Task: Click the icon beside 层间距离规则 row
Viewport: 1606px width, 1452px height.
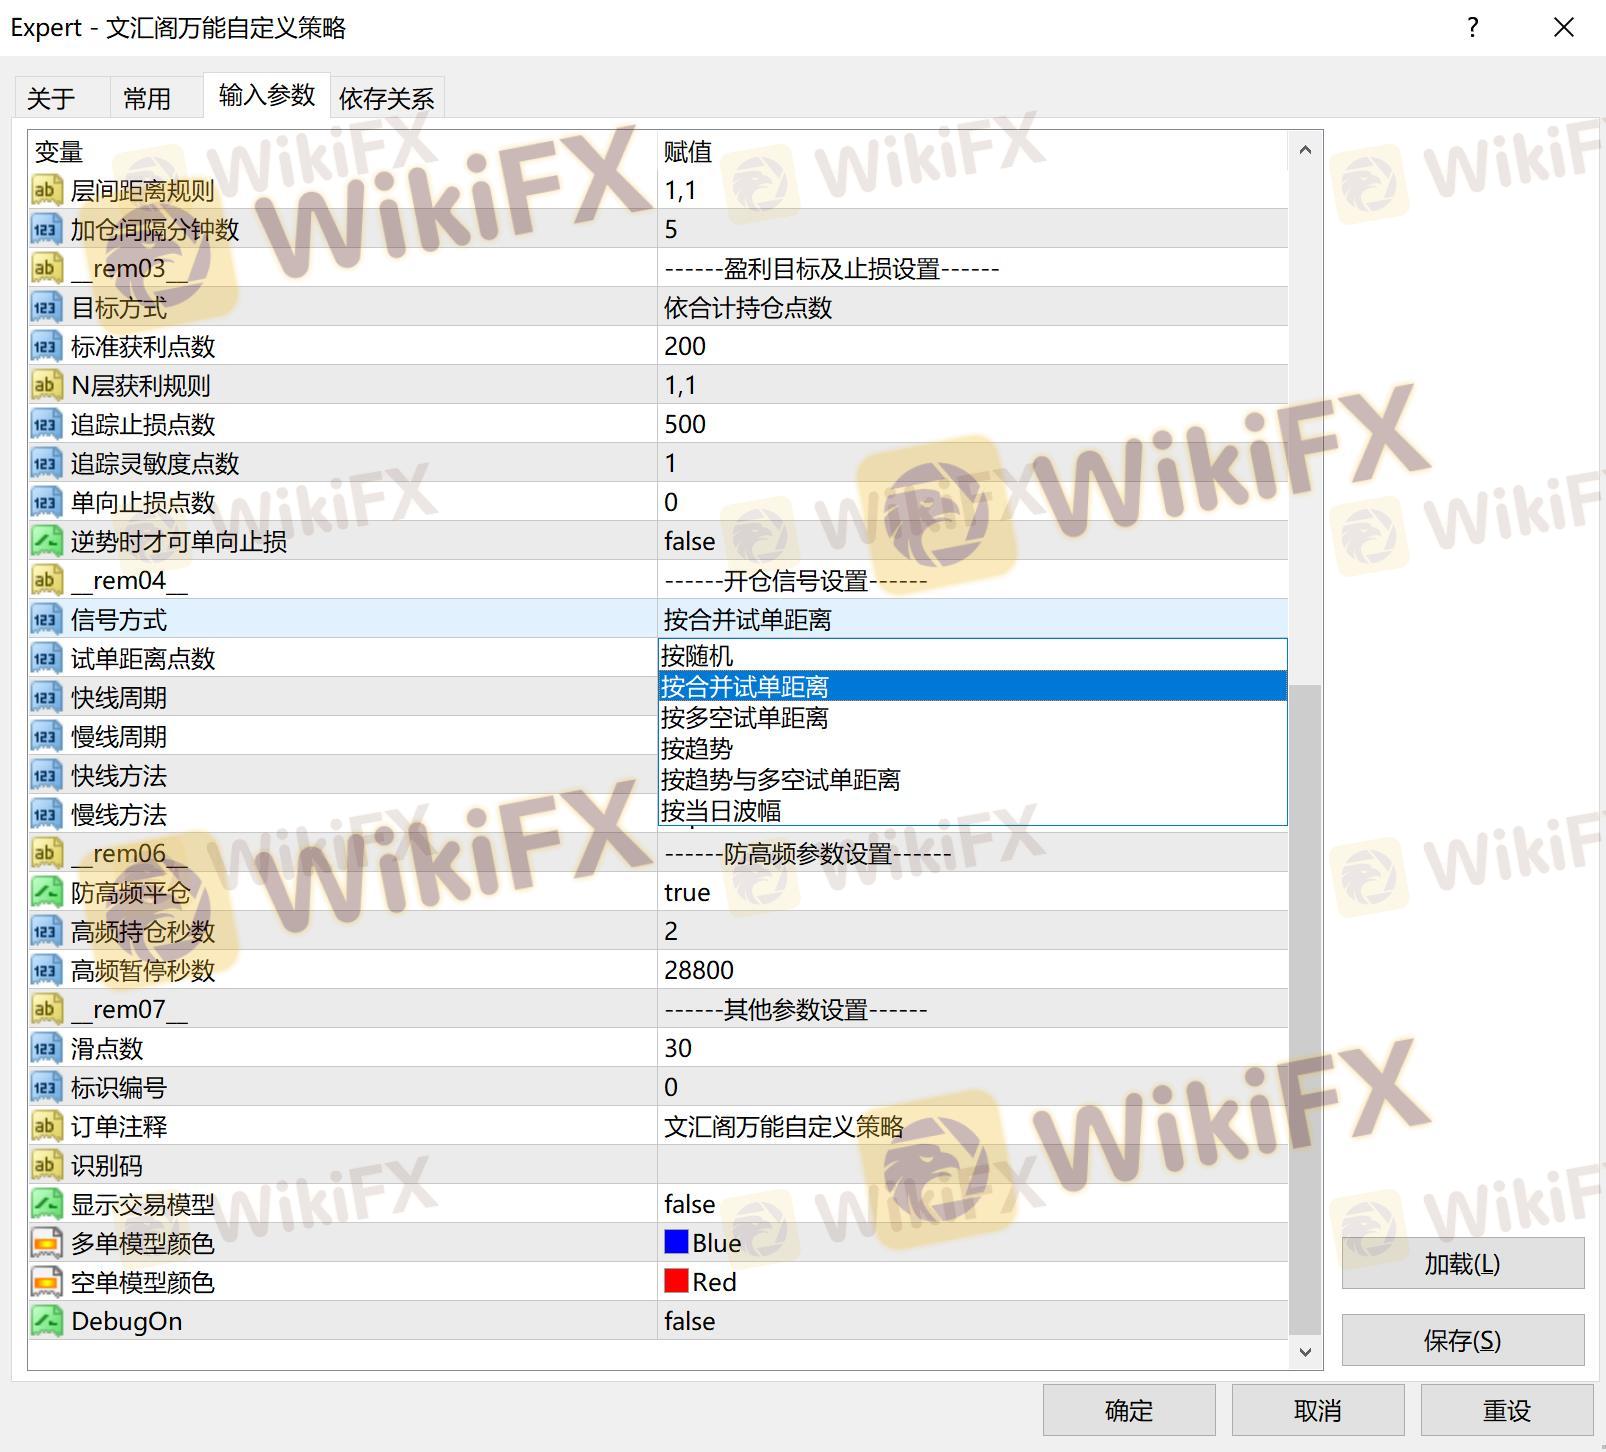Action: pos(46,190)
